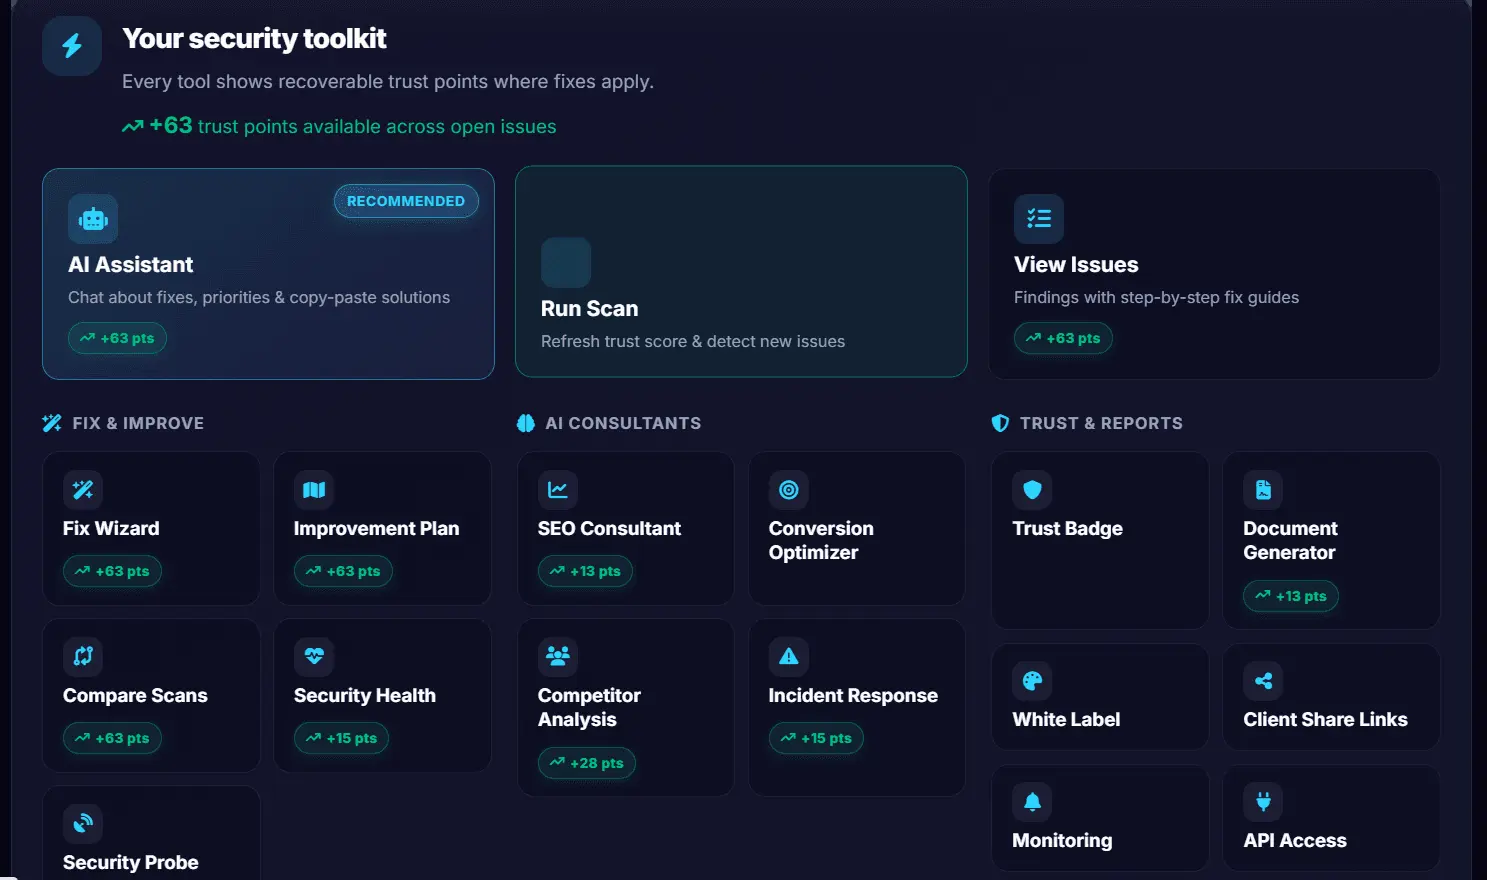
Task: Click the View Issues checklist icon
Action: 1039,219
